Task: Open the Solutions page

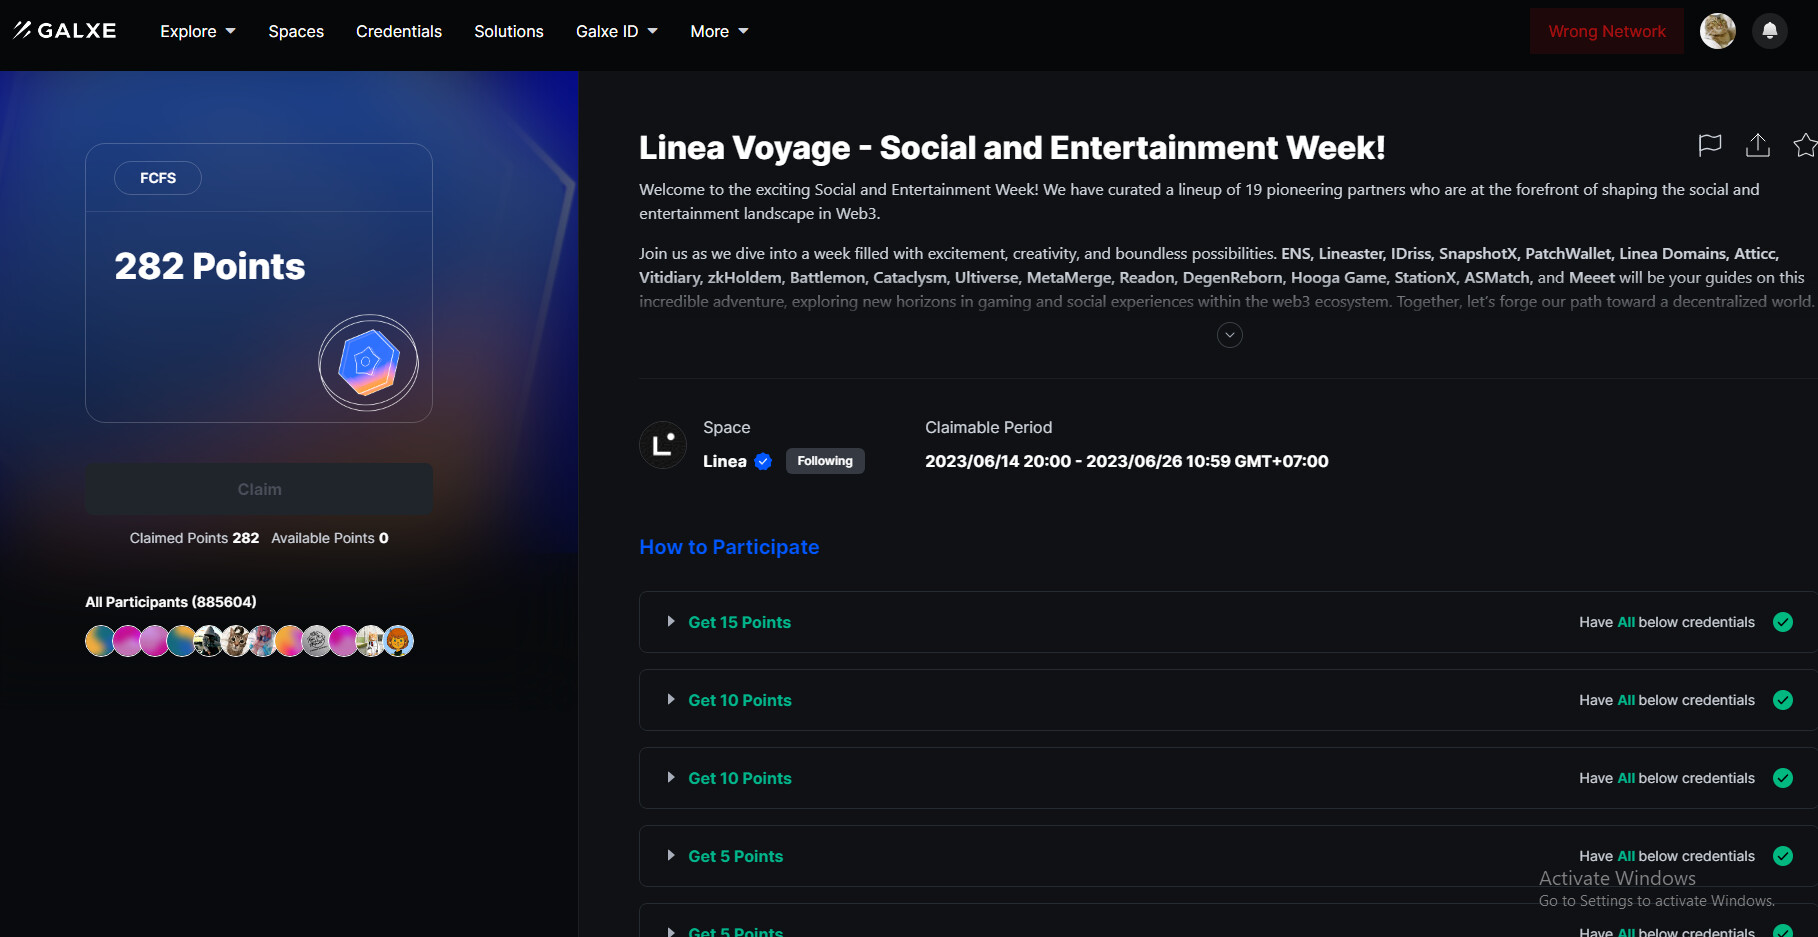Action: click(509, 31)
